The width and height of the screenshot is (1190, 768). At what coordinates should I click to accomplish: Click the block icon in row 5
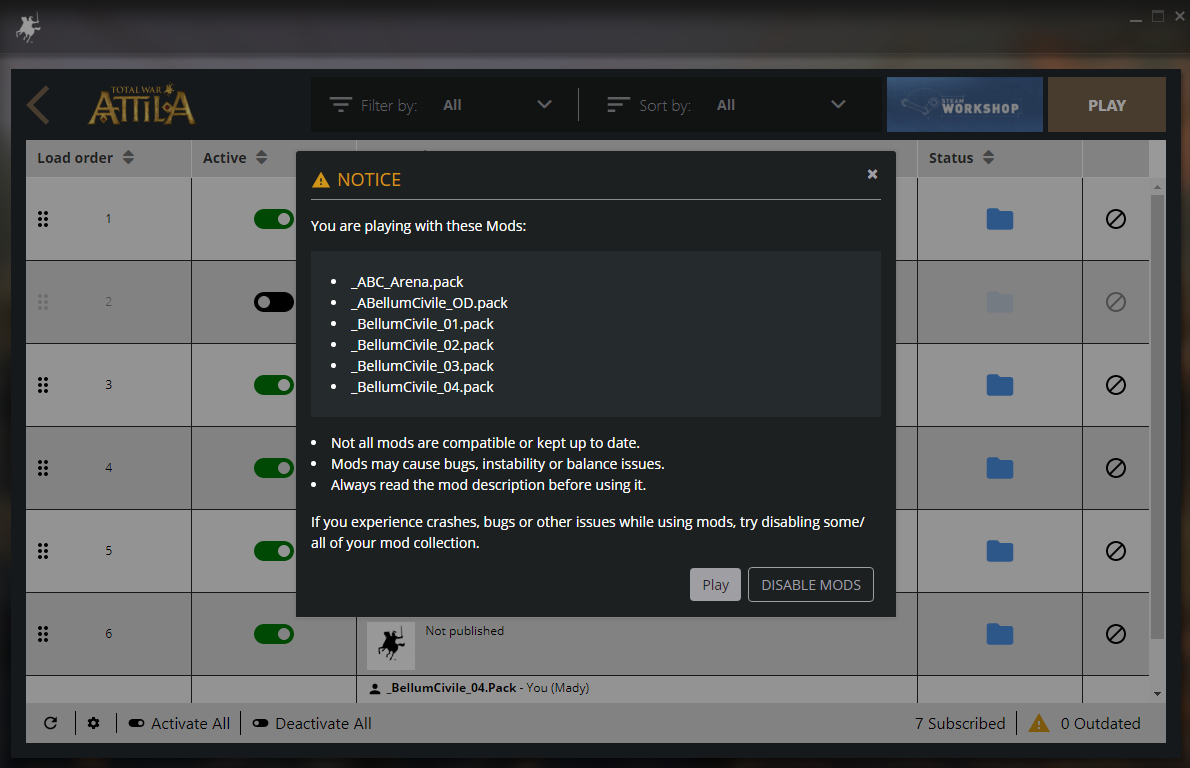(1116, 551)
